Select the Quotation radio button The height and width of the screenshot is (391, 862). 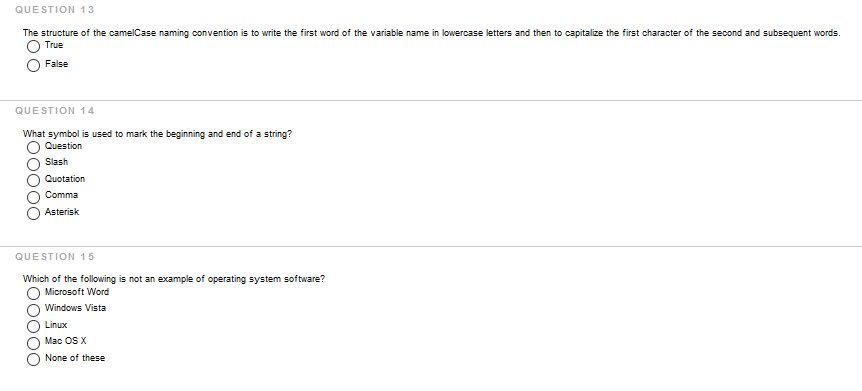34,180
